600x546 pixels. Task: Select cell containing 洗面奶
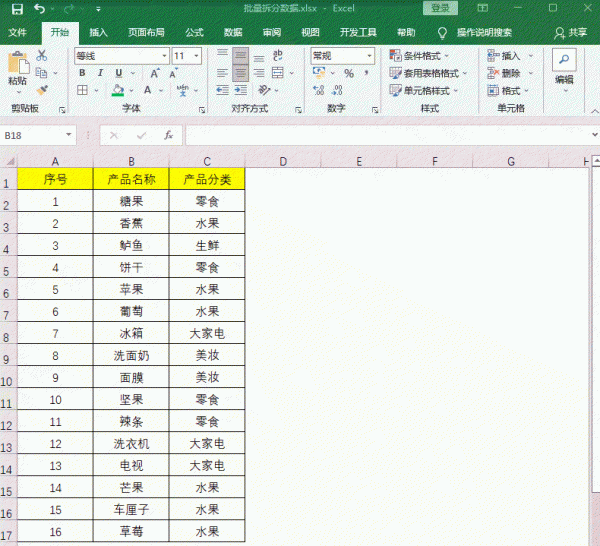click(x=131, y=356)
